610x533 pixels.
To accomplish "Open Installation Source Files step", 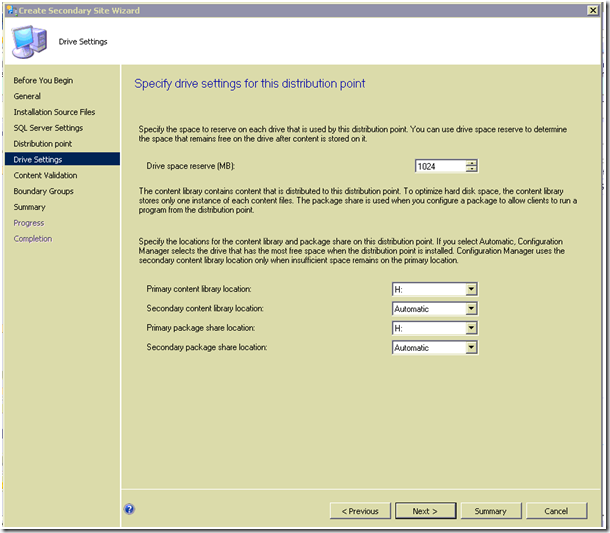I will (55, 112).
